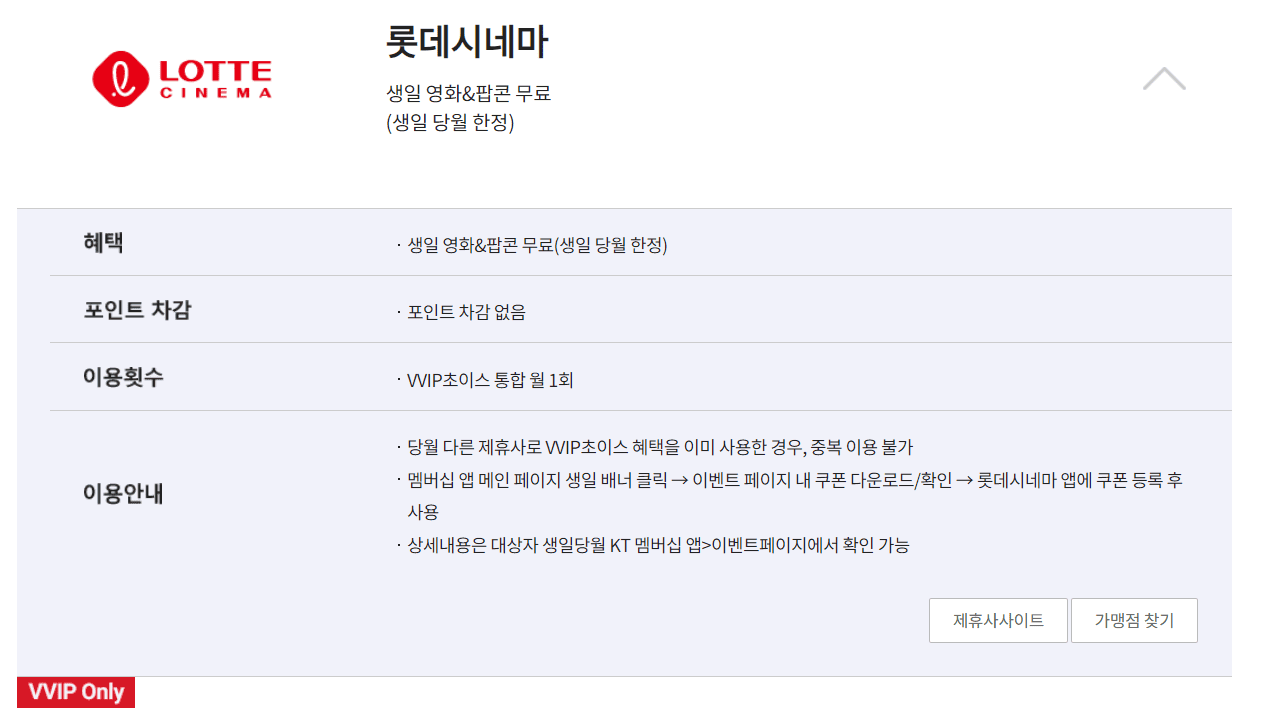Collapse the 롯데시네마 benefit details panel
1267x726 pixels.
coord(1162,78)
